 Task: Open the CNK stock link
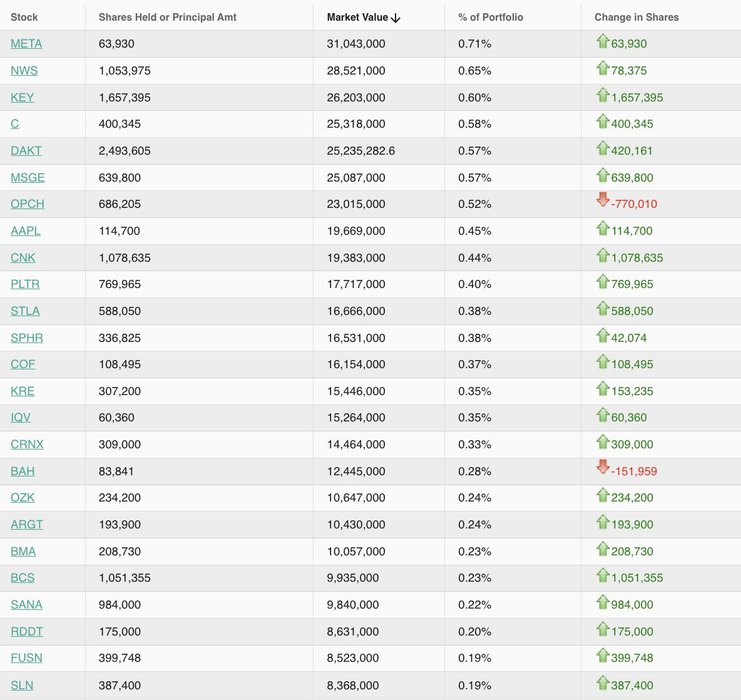(23, 258)
